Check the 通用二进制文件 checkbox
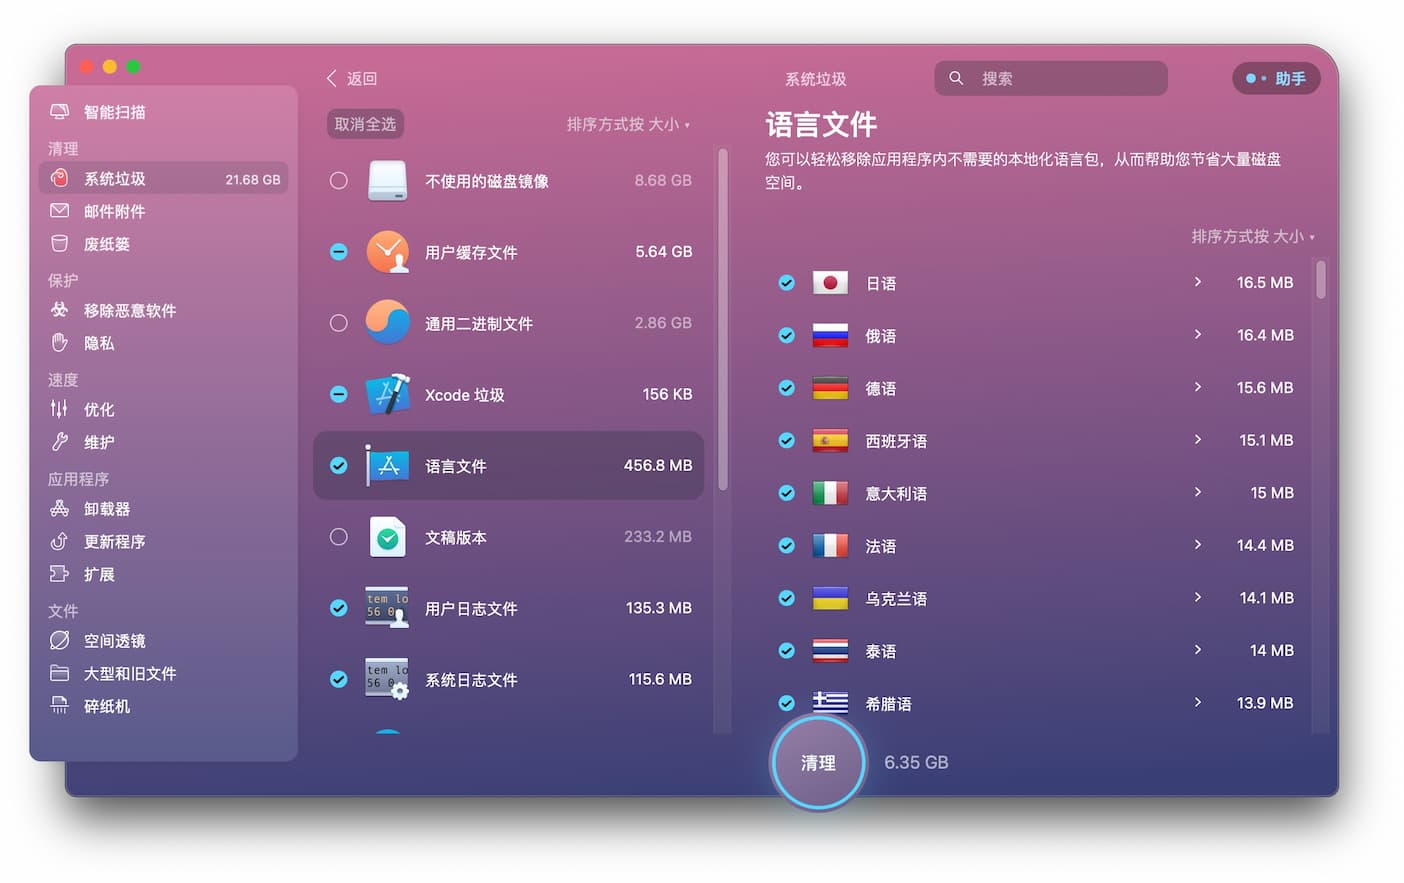 [x=339, y=323]
